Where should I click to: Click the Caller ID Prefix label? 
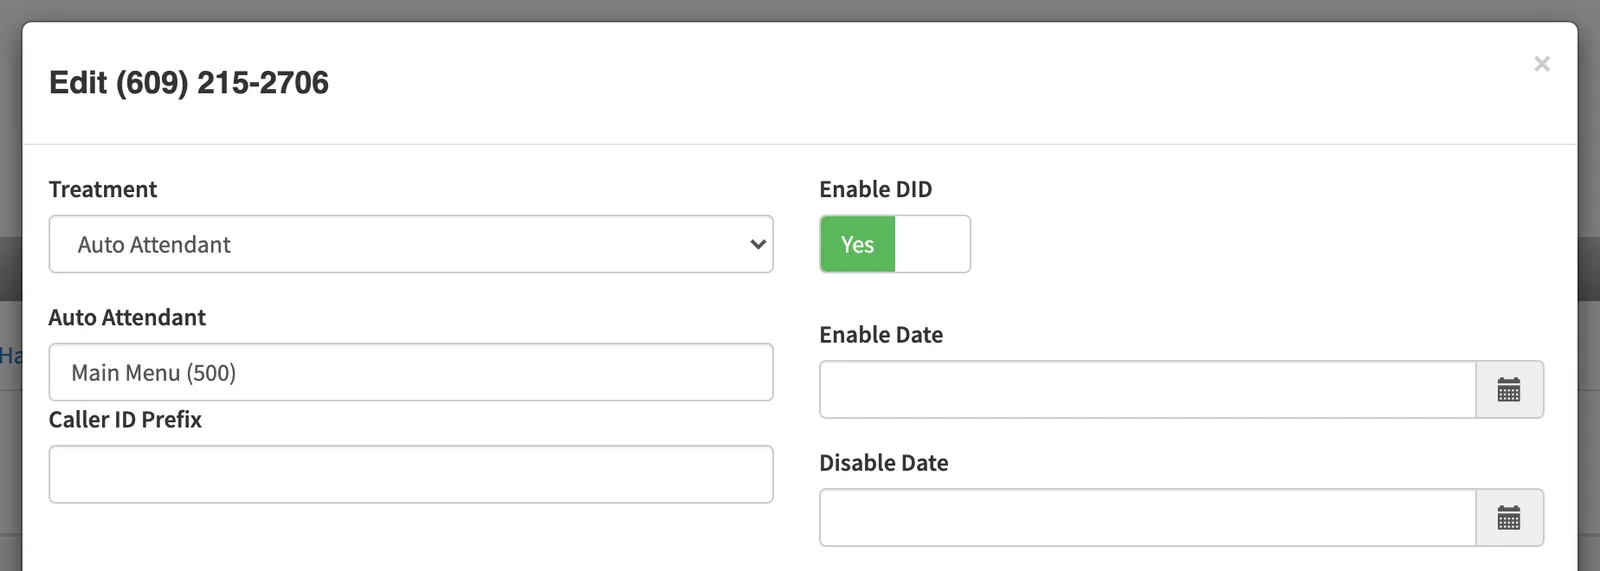tap(125, 419)
